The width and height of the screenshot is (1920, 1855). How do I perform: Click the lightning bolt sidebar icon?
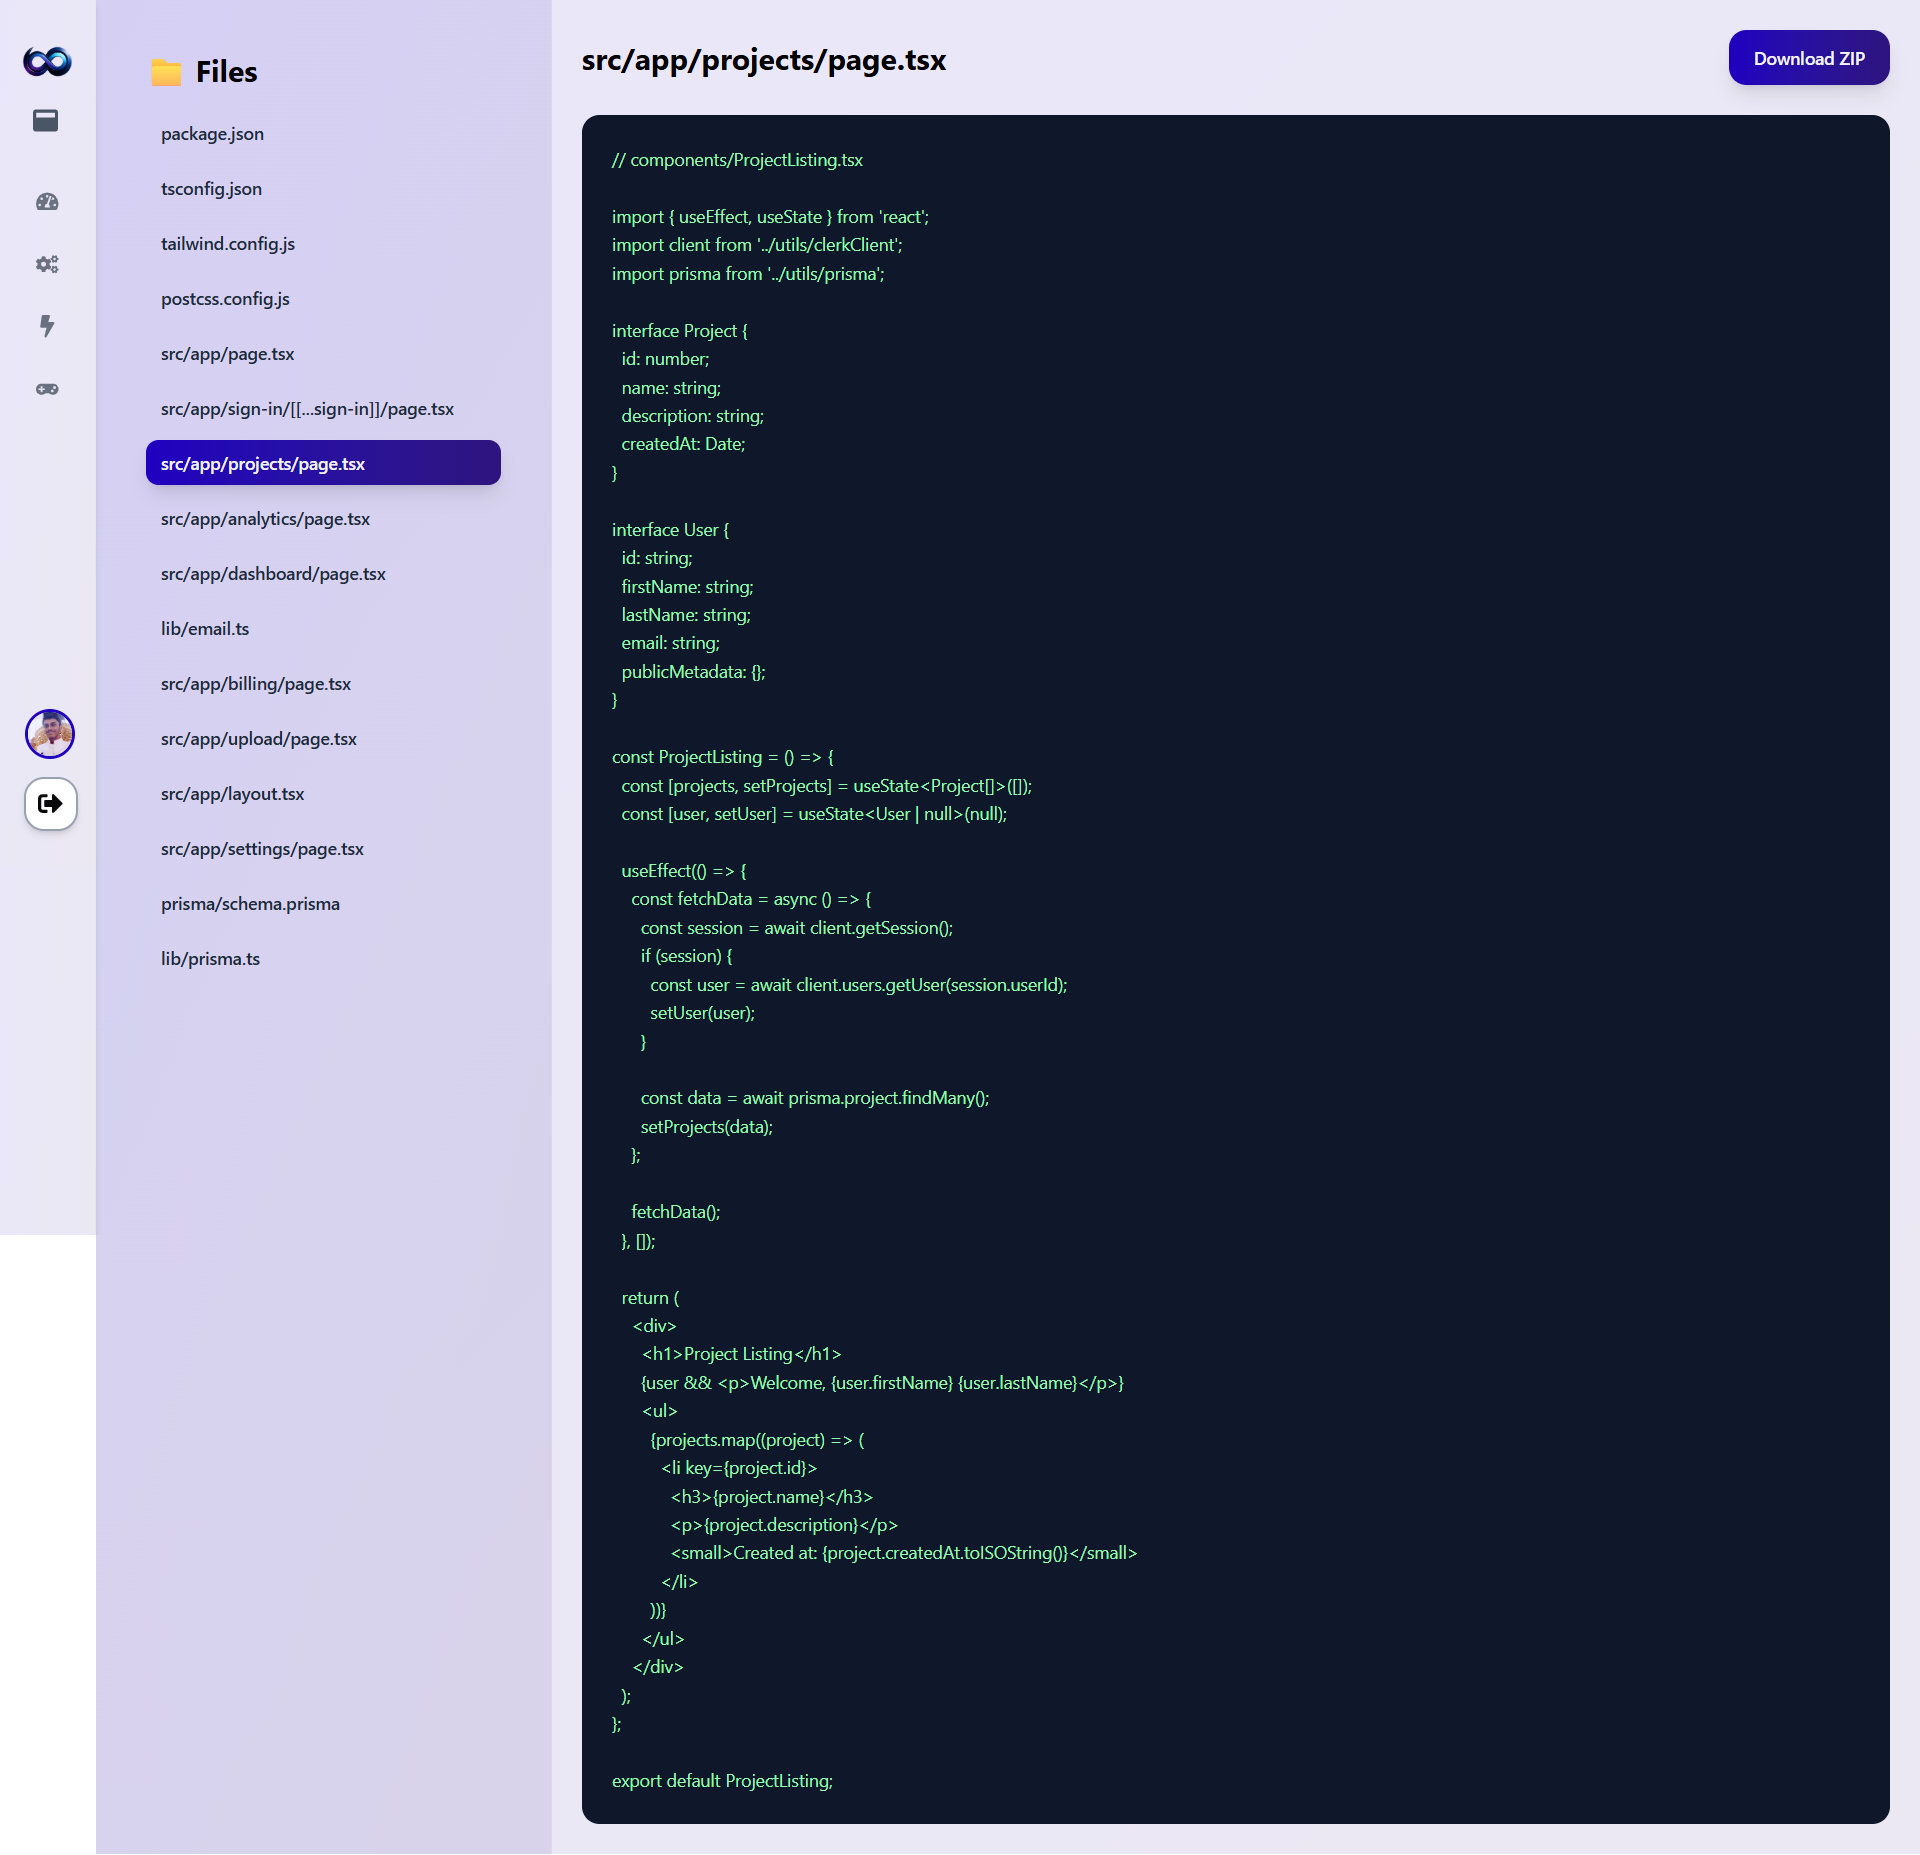(x=47, y=326)
